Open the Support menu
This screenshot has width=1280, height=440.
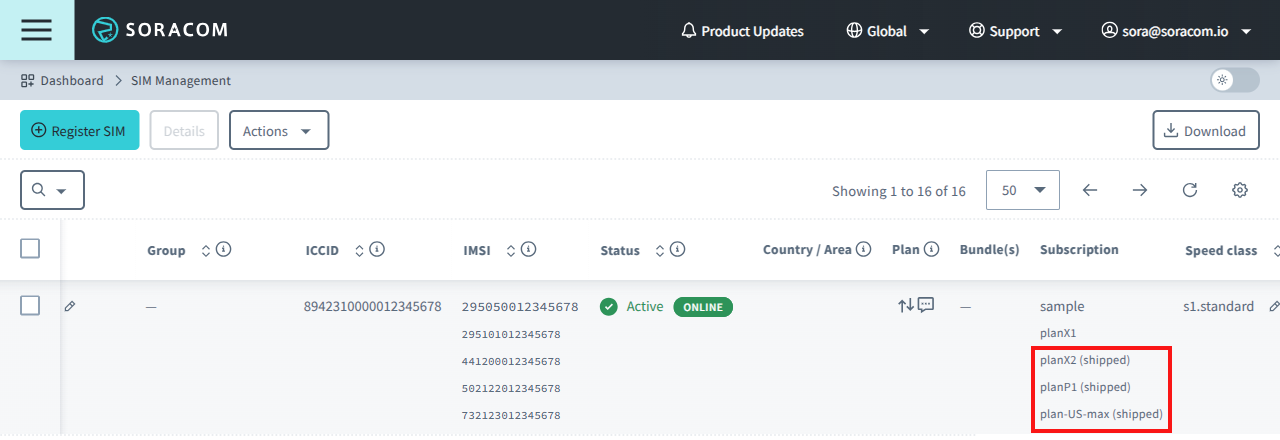(1016, 31)
